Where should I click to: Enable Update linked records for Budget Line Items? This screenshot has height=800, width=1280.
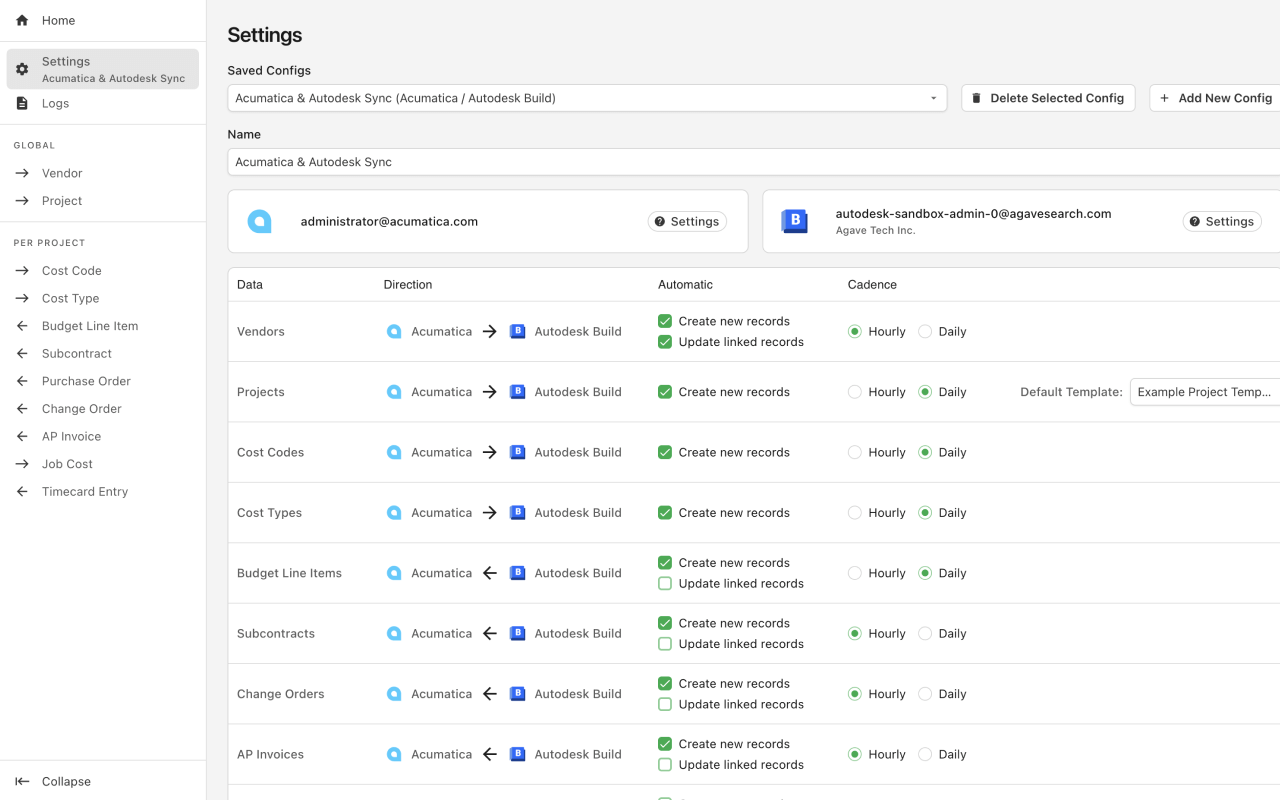pos(665,583)
